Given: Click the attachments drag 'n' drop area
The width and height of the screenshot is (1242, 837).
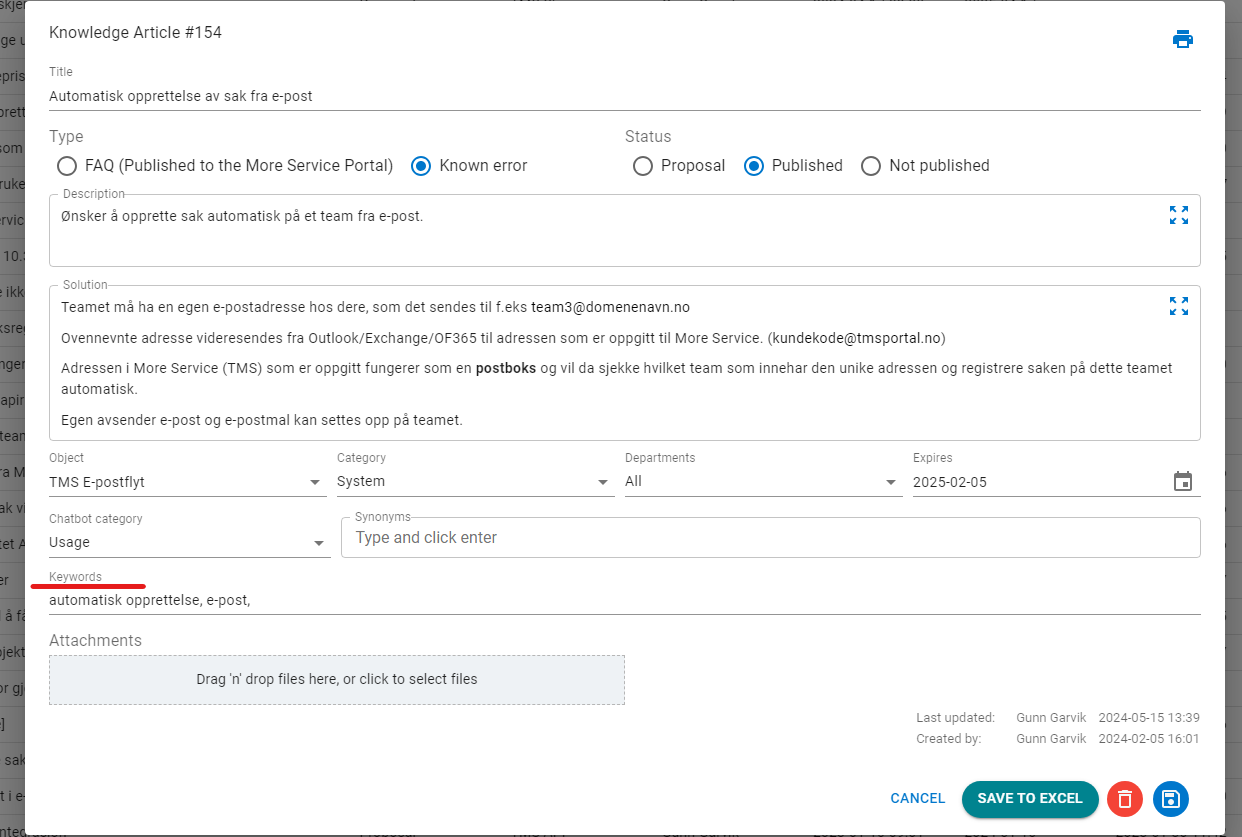Looking at the screenshot, I should click(x=337, y=680).
